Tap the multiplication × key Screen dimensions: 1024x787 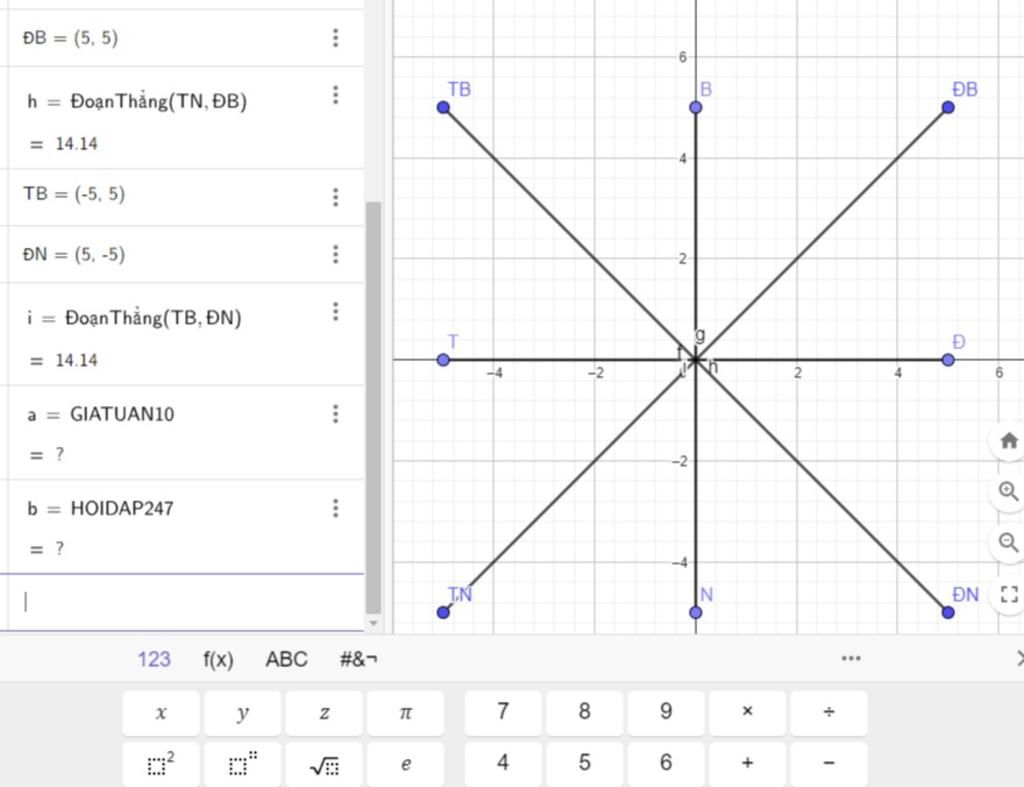(748, 713)
